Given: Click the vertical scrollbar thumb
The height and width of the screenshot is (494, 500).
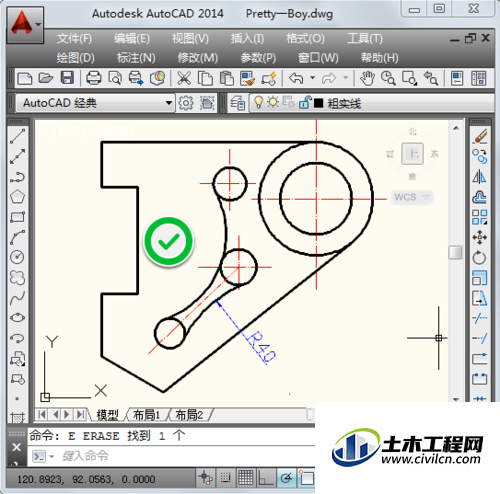Looking at the screenshot, I should tap(455, 252).
